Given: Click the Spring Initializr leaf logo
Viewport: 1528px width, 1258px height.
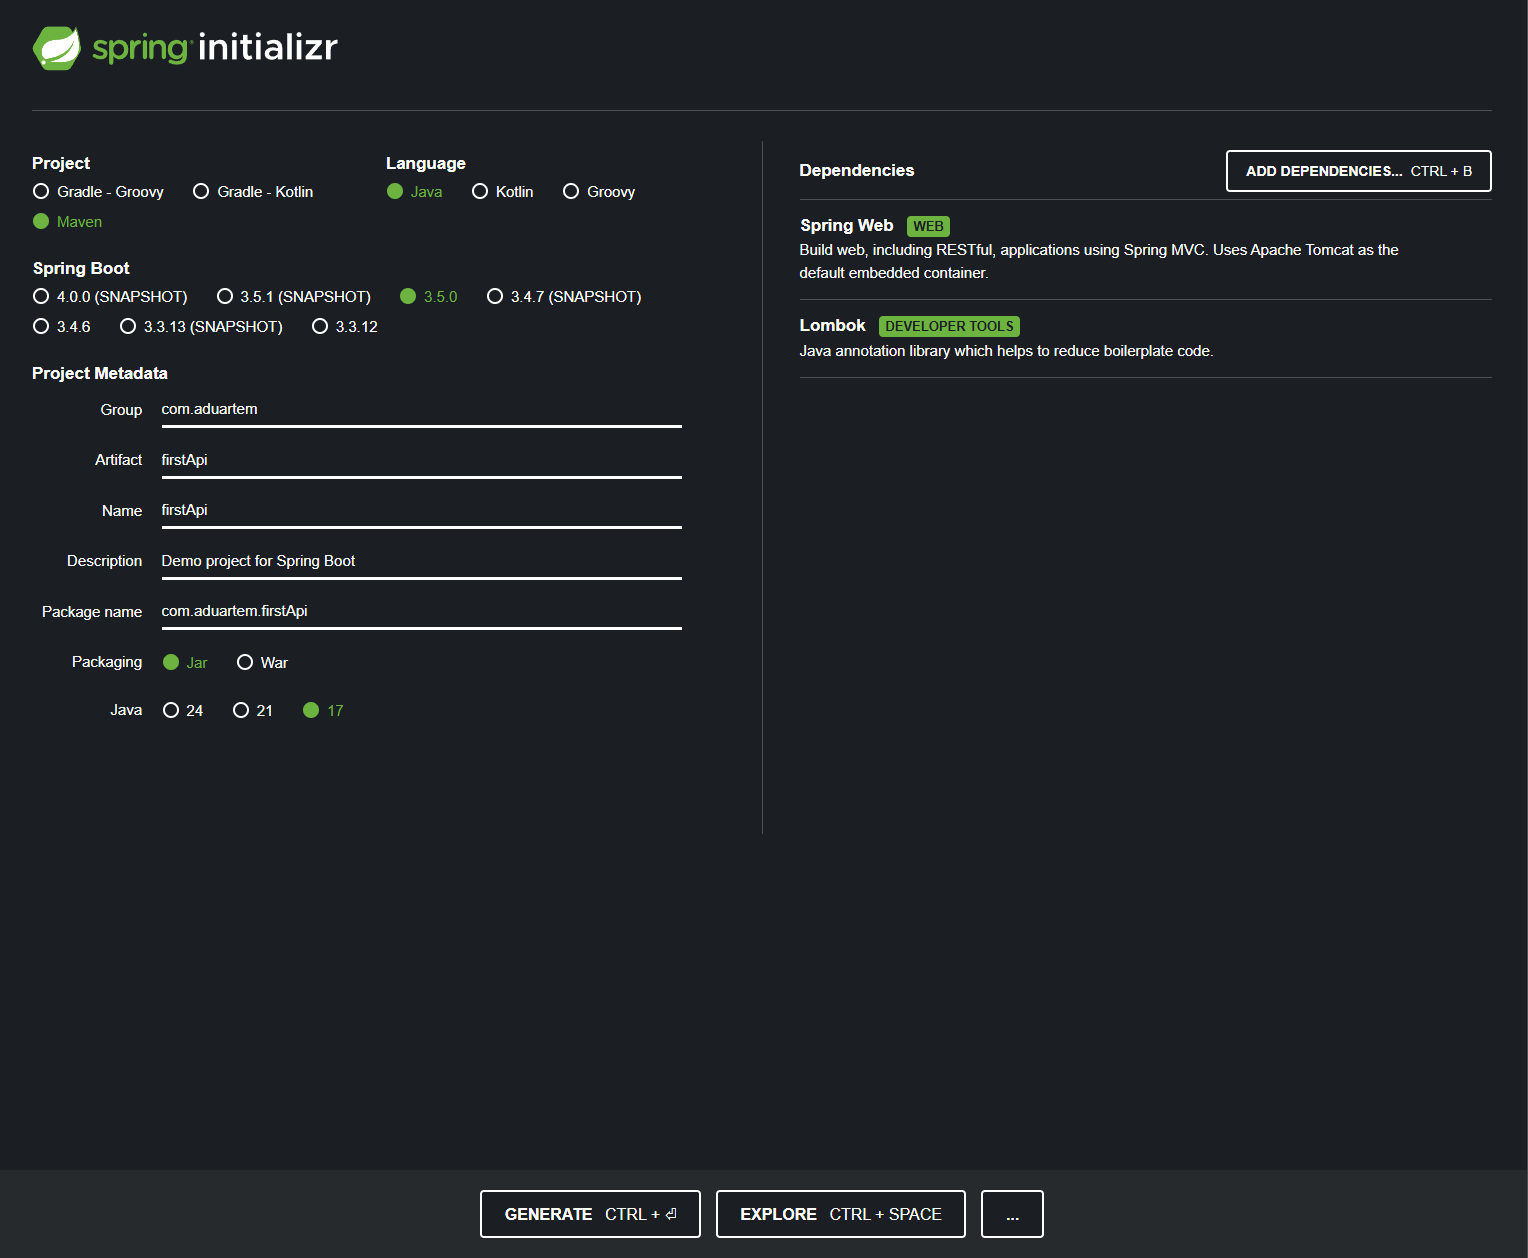Looking at the screenshot, I should click(x=57, y=48).
